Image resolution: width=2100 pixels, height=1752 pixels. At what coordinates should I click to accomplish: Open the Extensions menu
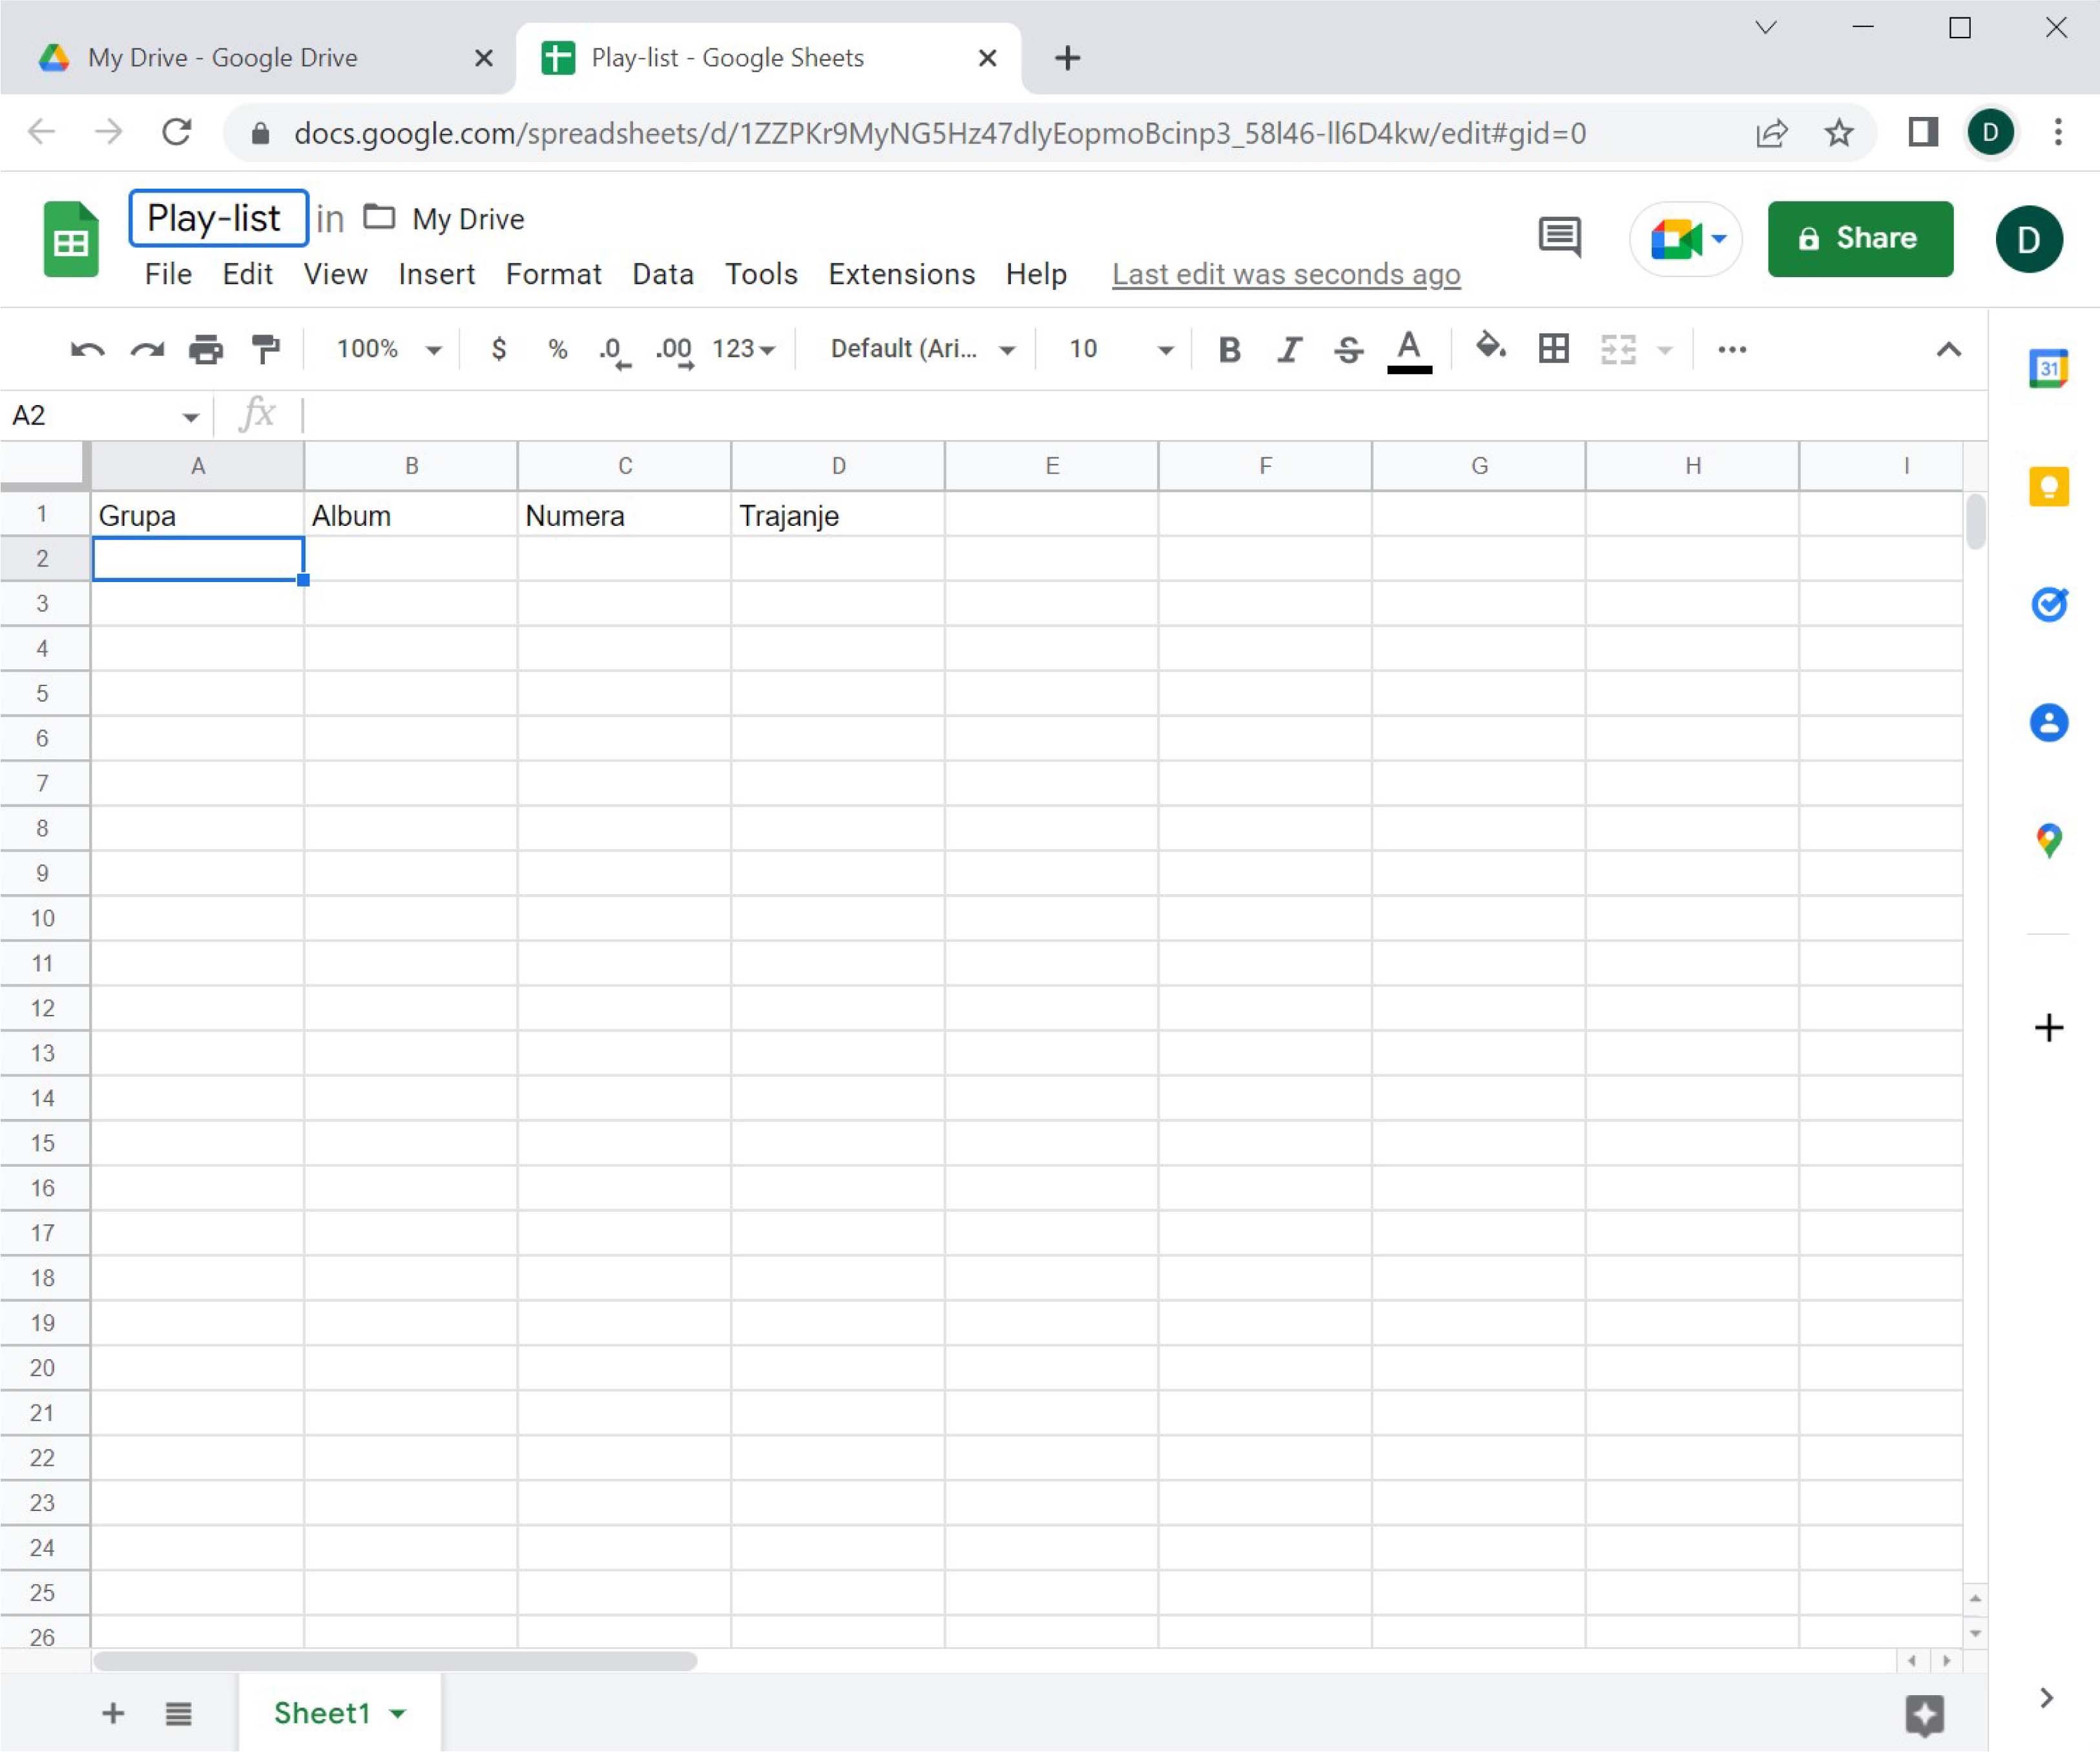[x=901, y=274]
